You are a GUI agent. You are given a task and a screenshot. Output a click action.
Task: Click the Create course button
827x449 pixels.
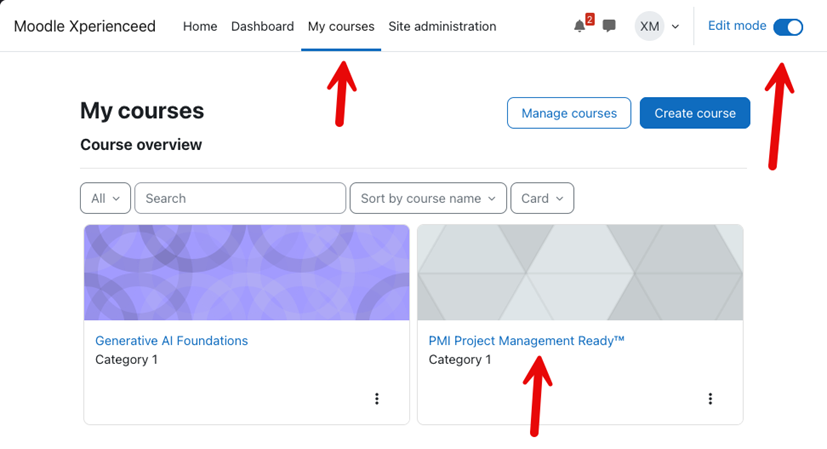coord(695,113)
